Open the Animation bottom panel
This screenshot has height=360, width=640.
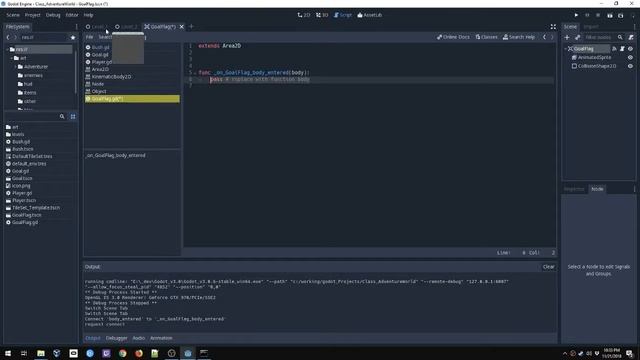(x=161, y=338)
